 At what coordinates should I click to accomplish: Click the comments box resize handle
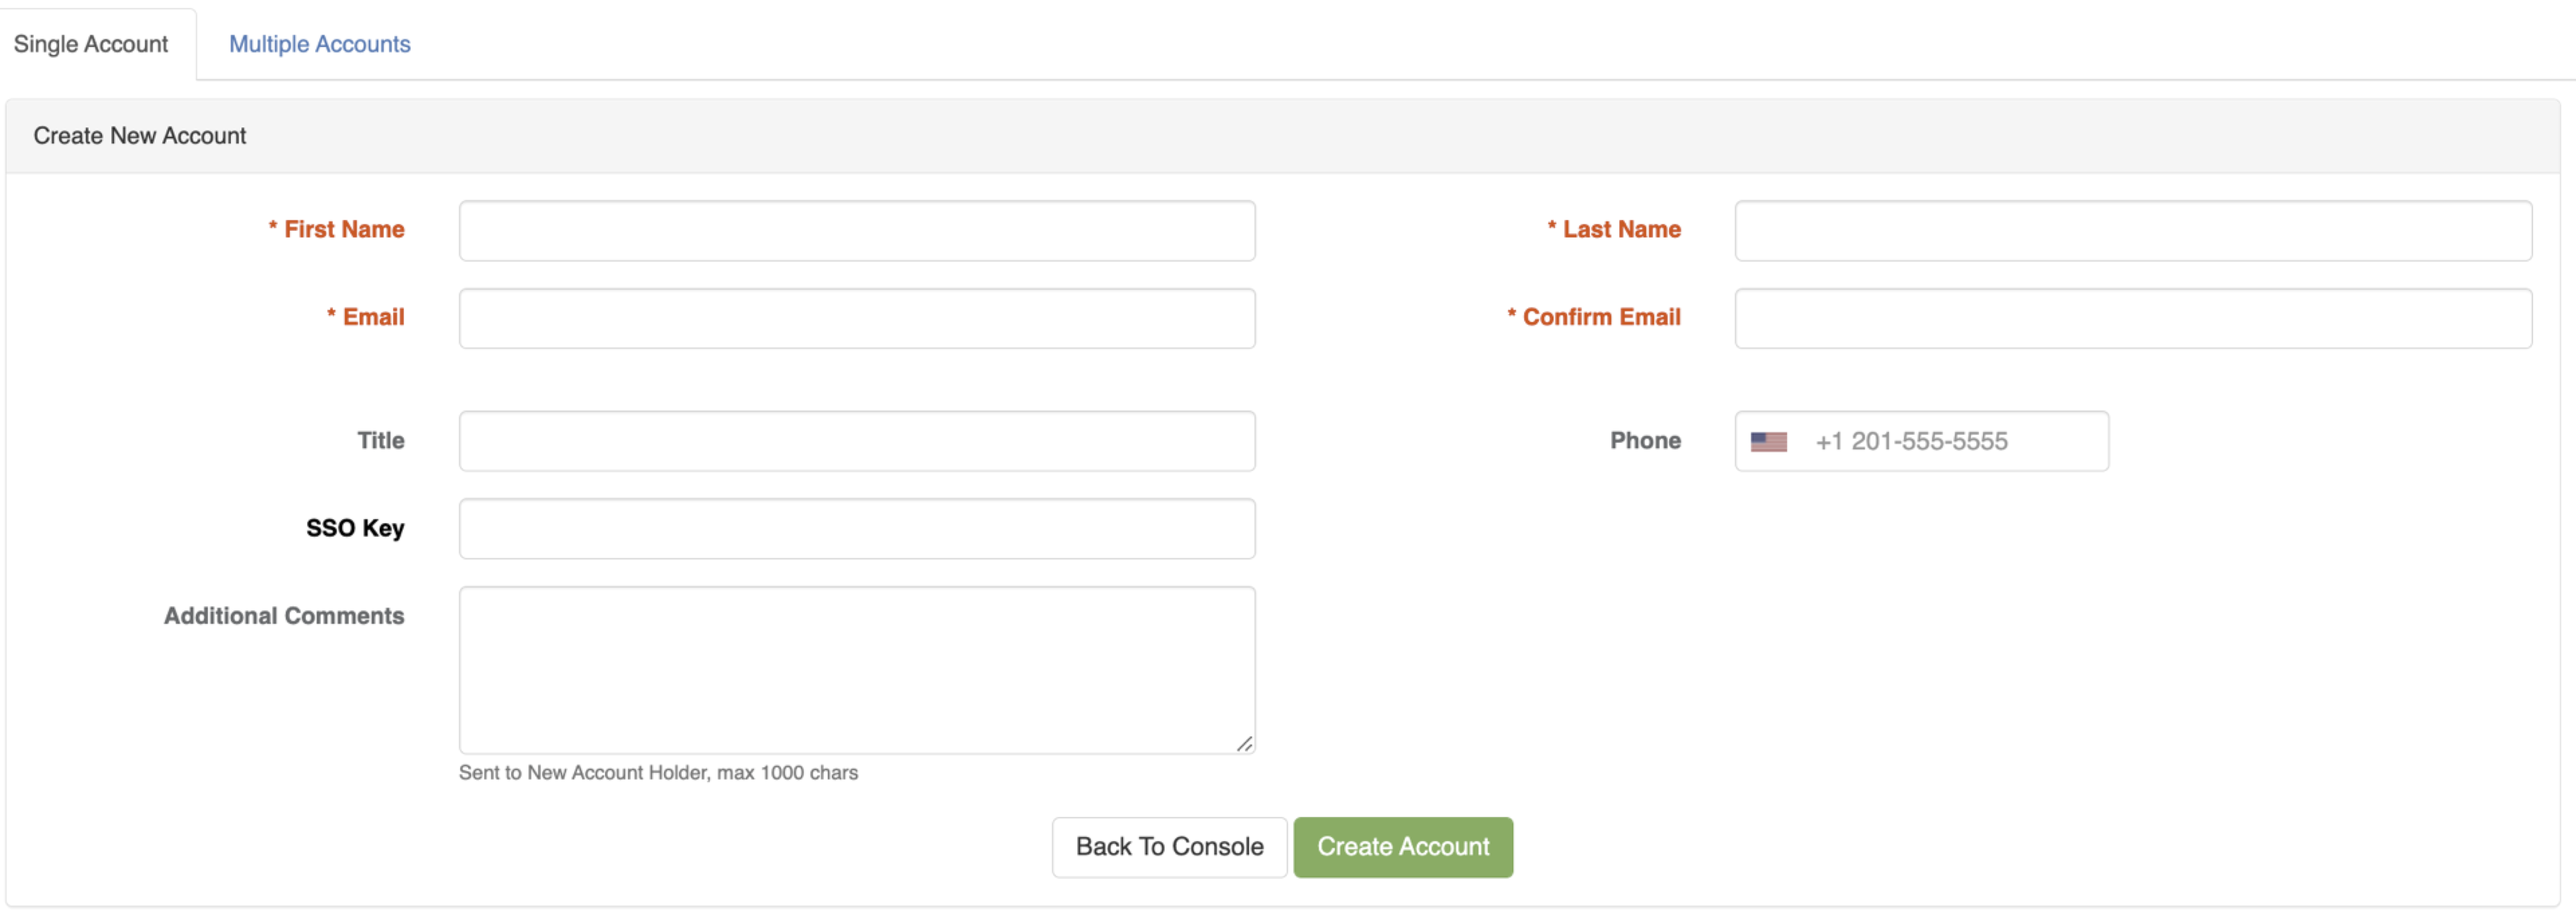1244,743
